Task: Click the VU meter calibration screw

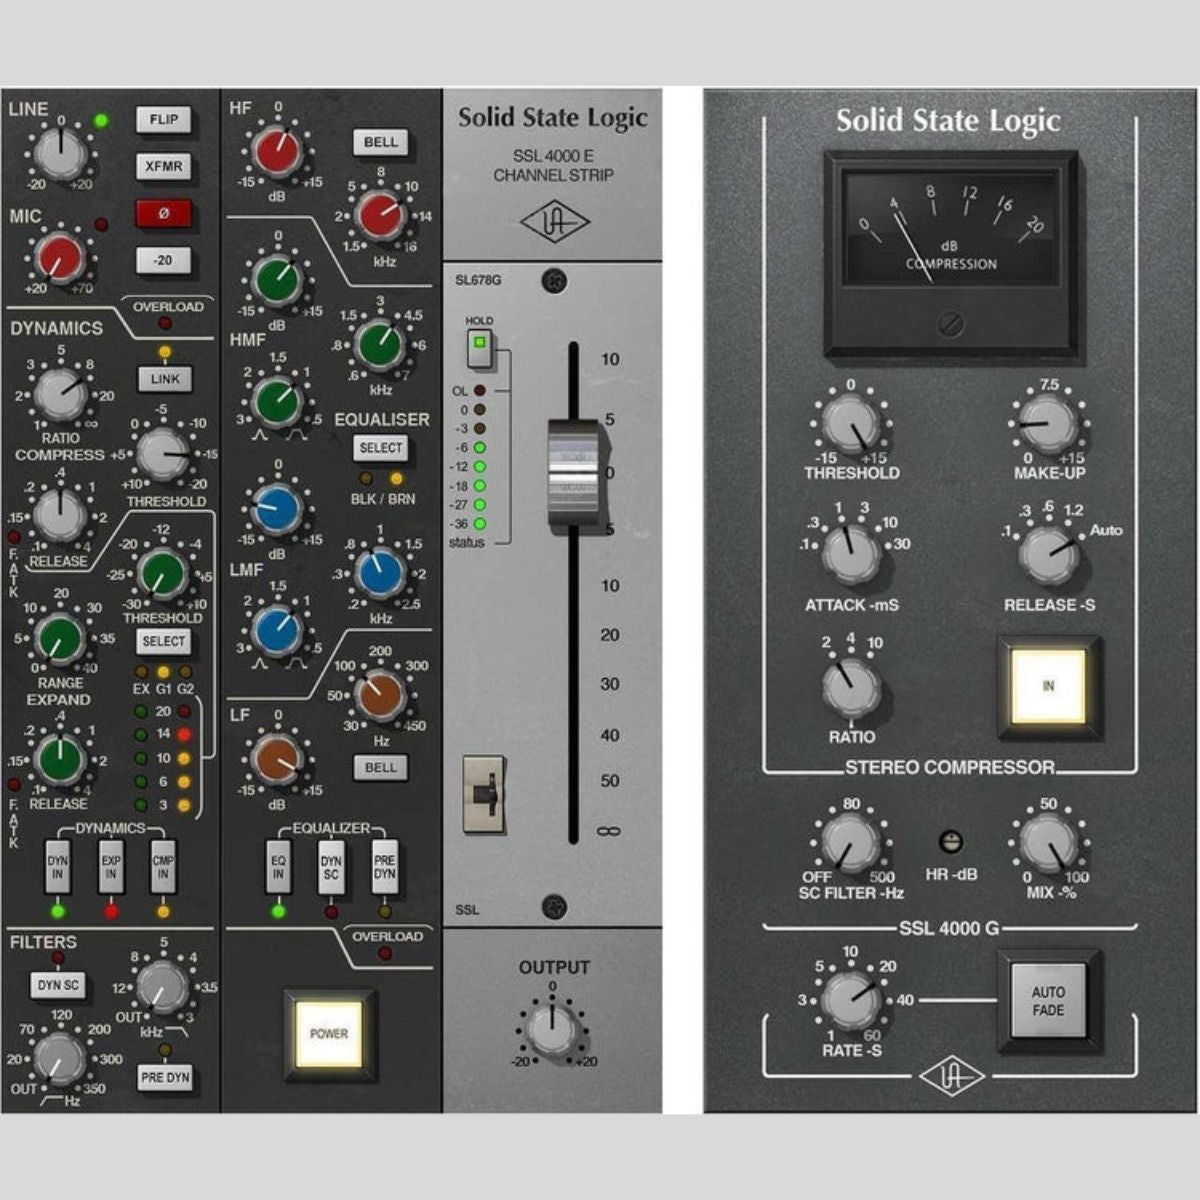Action: tap(950, 325)
